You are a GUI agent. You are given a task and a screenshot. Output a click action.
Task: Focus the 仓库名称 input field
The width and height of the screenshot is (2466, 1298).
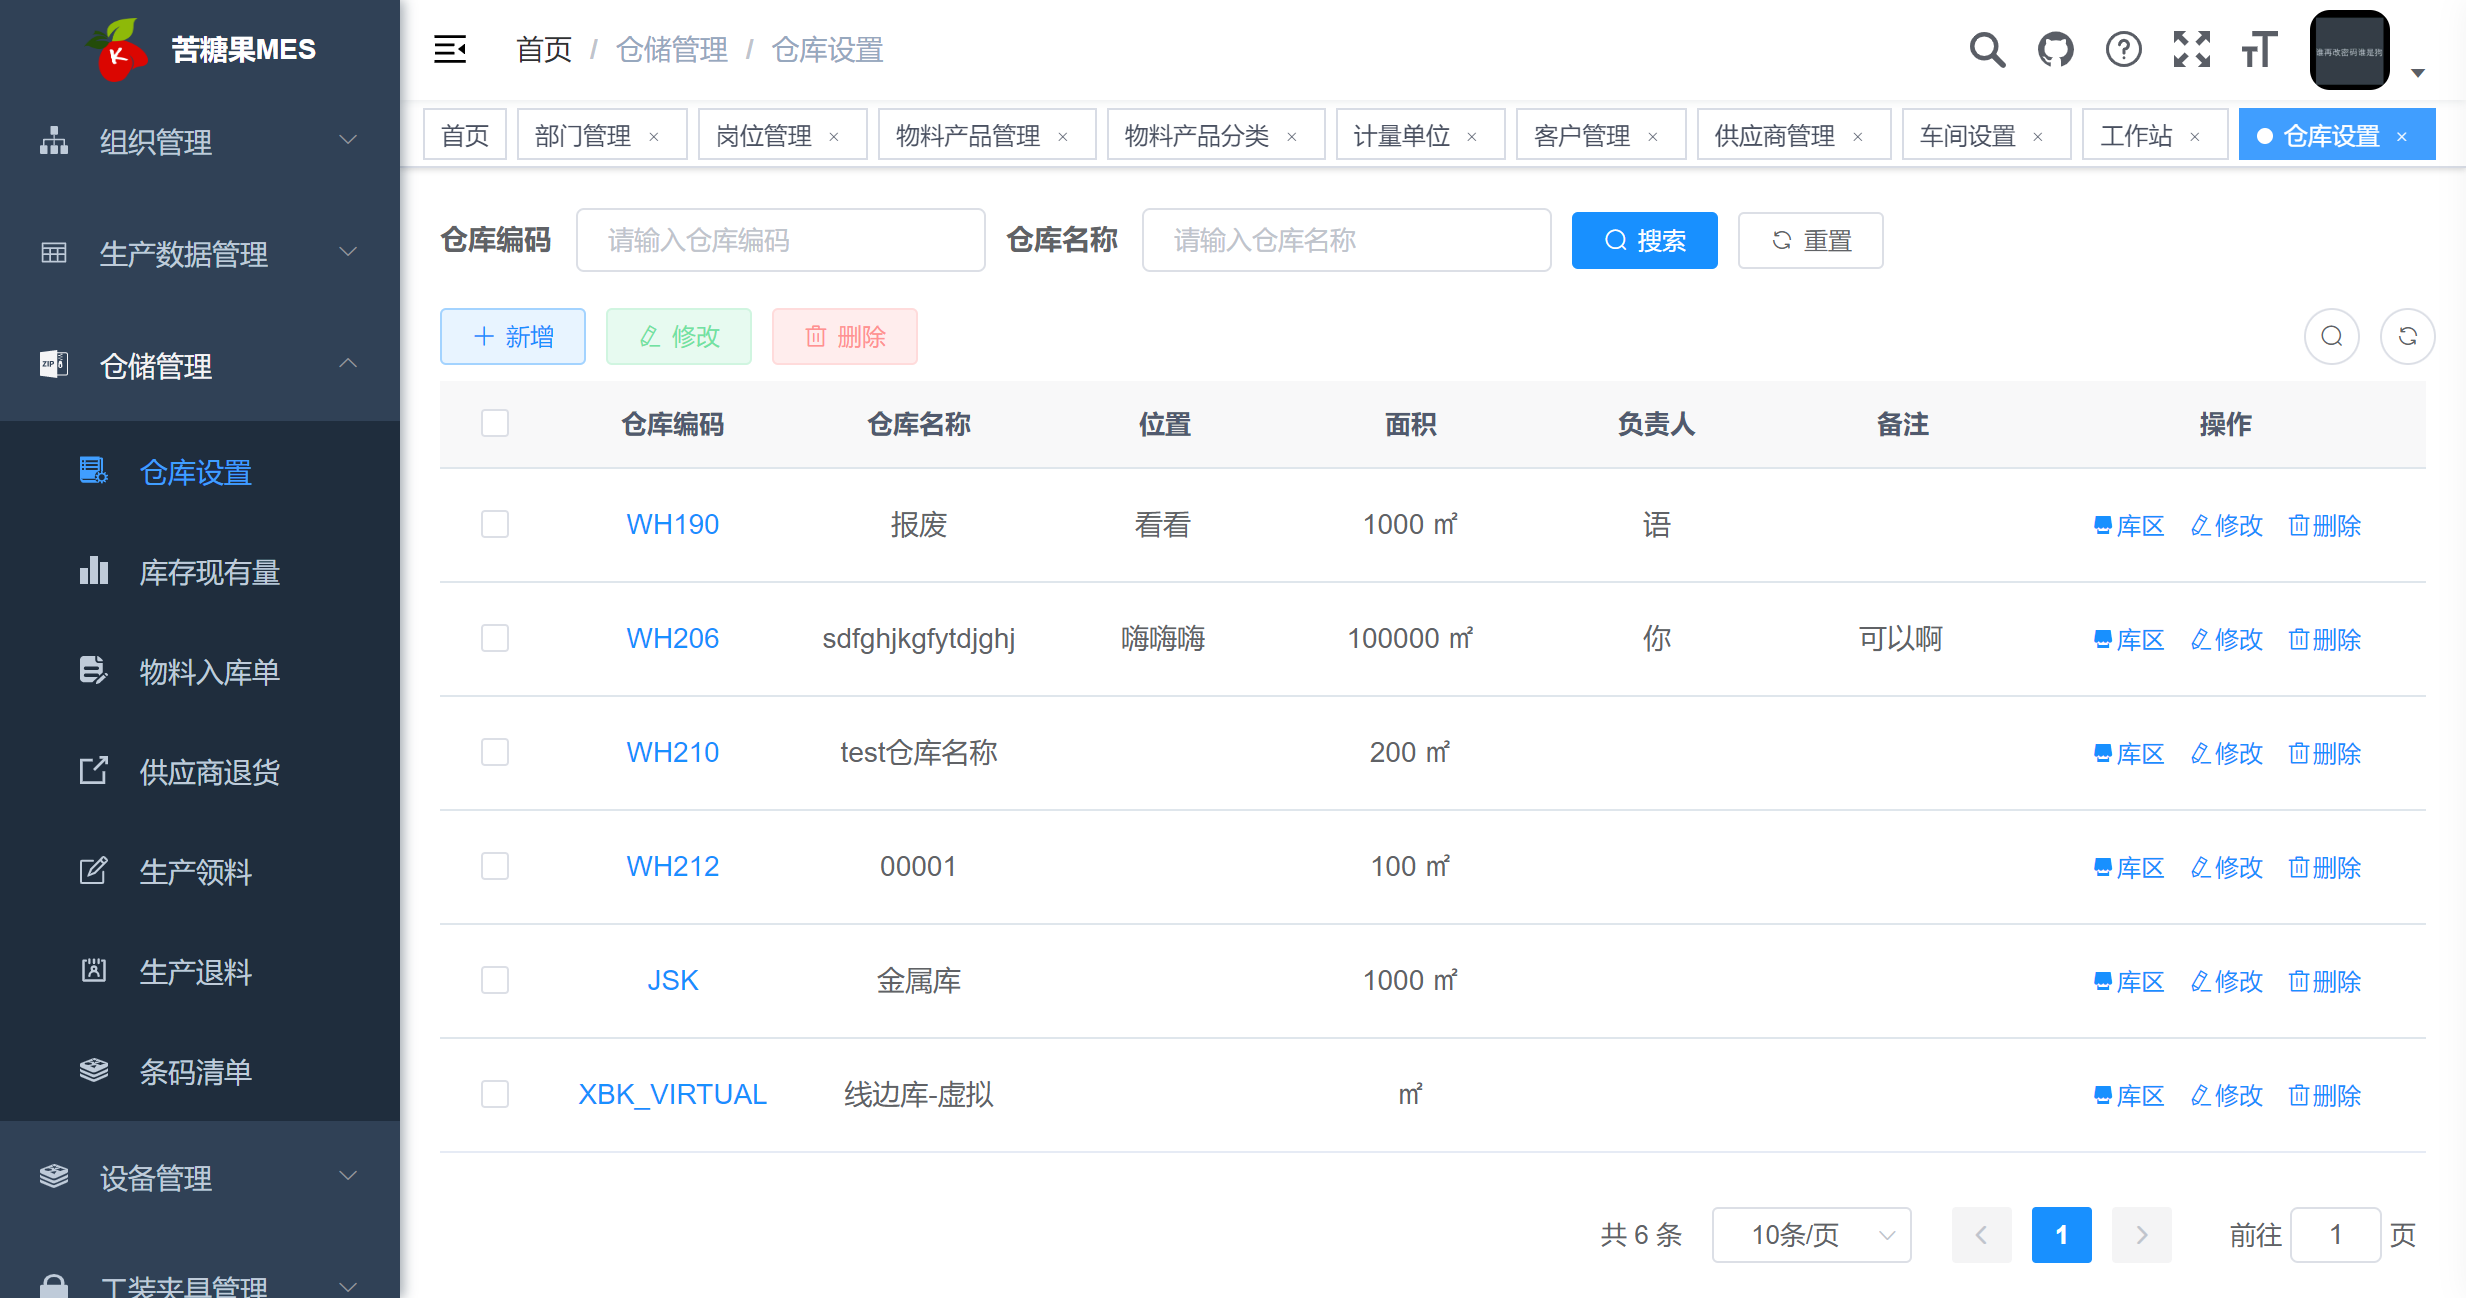[1347, 240]
